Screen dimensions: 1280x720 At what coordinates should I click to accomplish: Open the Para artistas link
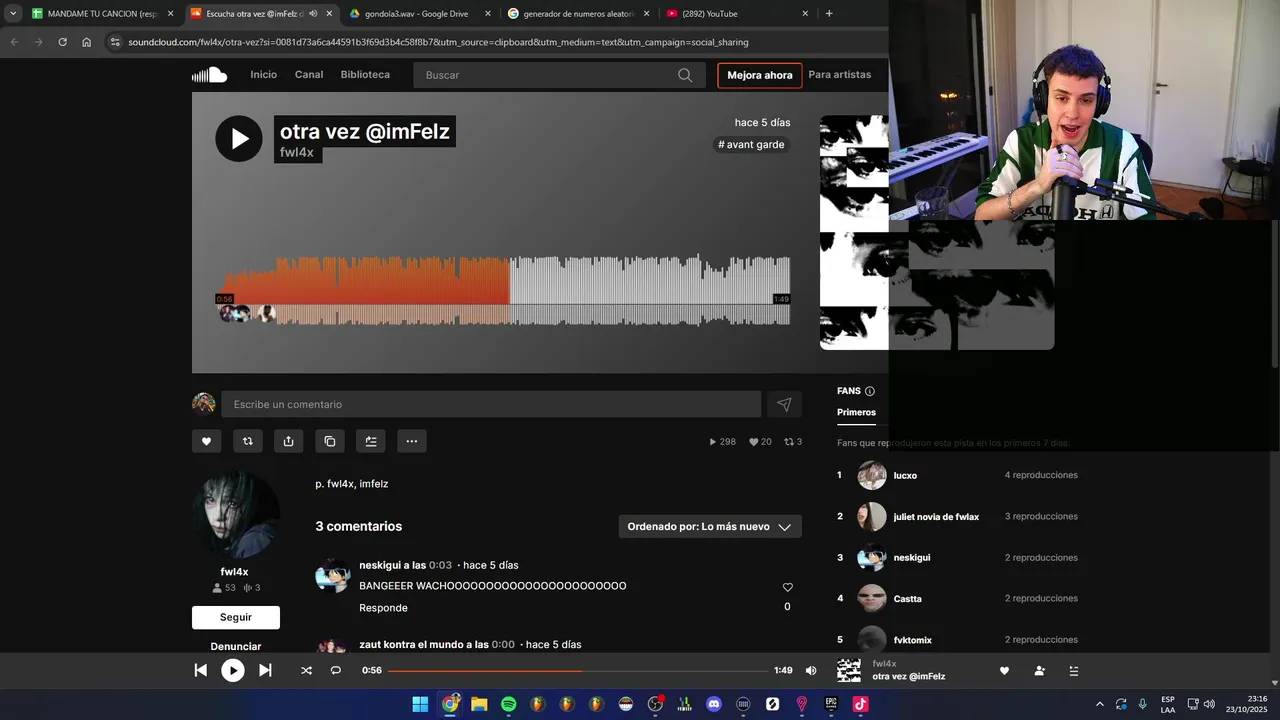840,75
